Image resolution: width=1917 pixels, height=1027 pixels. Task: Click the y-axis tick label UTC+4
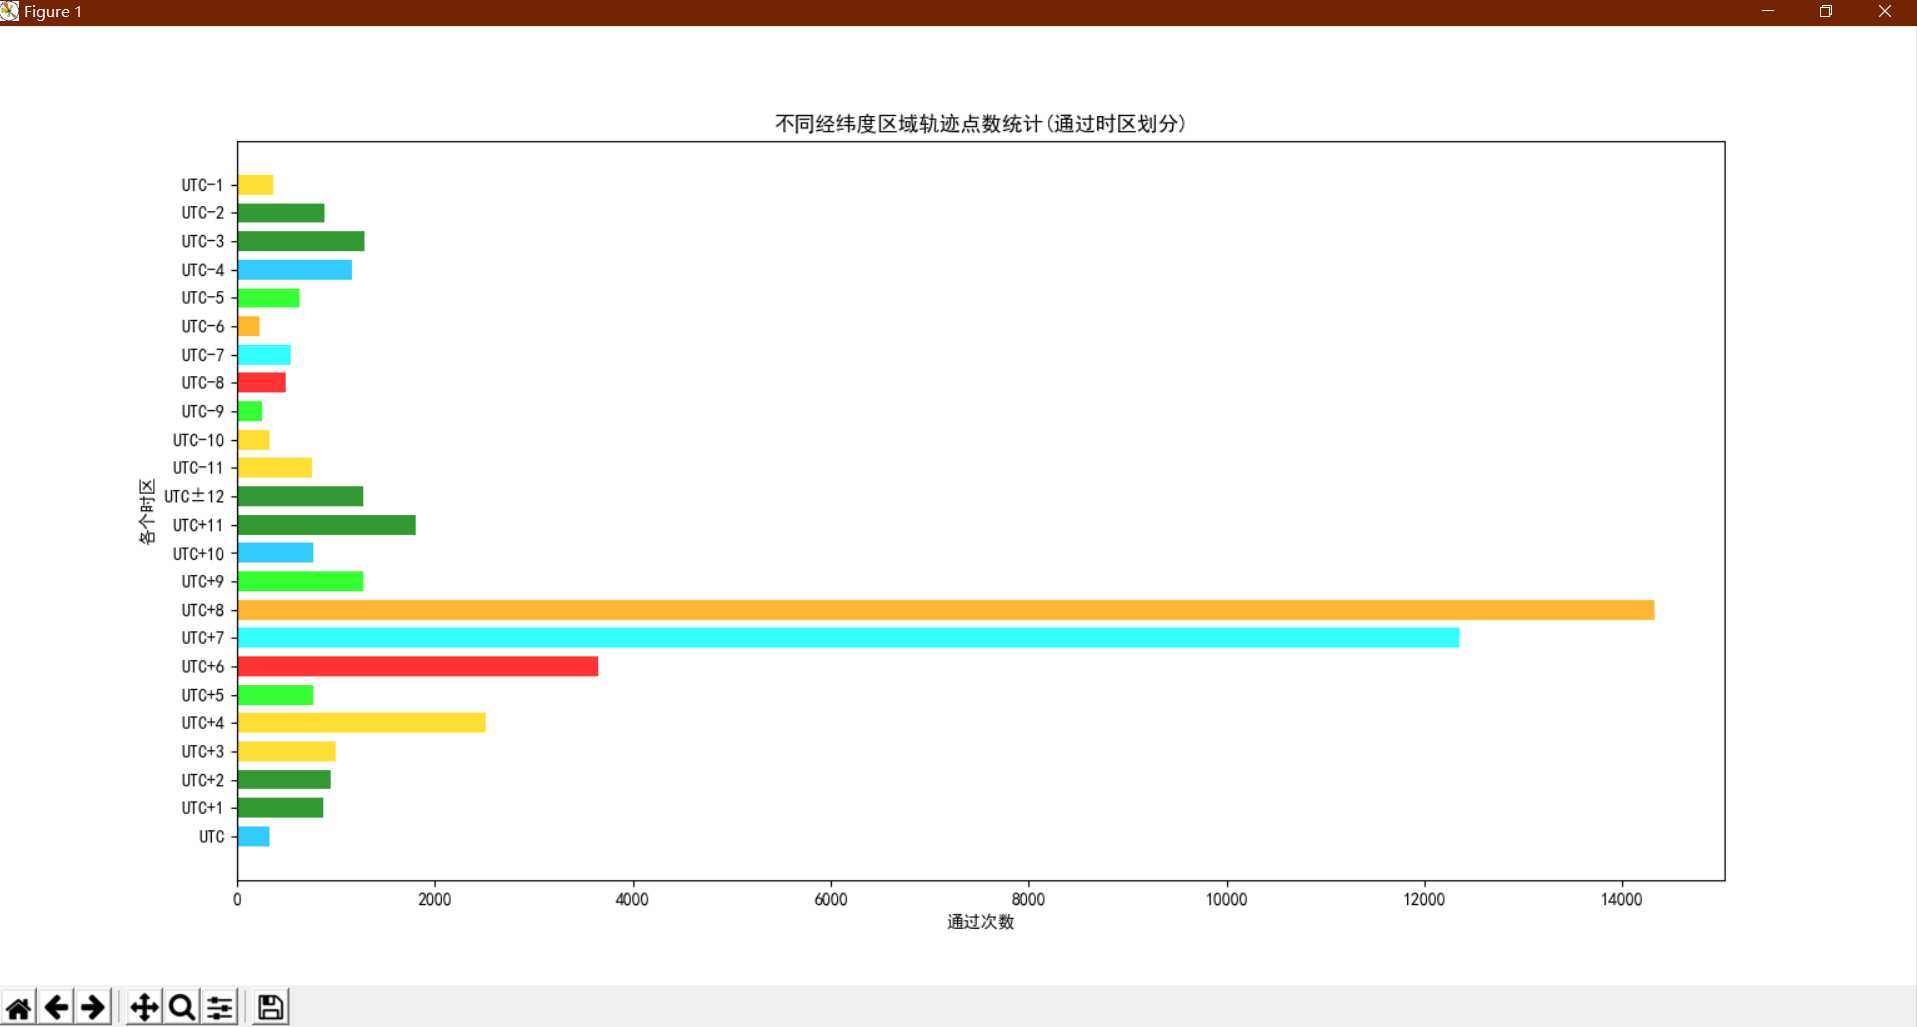click(x=203, y=723)
